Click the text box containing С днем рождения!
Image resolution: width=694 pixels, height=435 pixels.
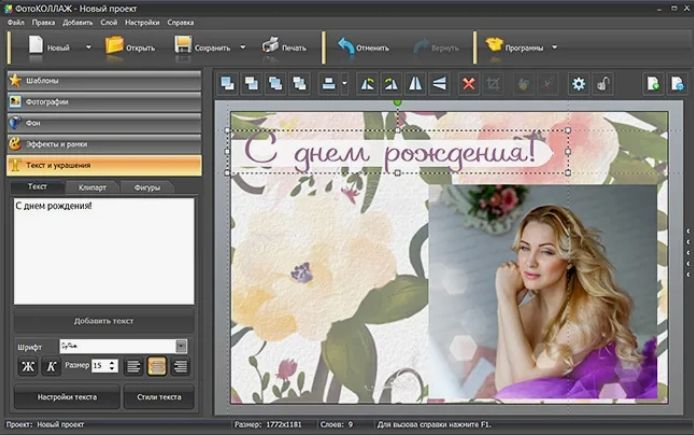pos(103,250)
